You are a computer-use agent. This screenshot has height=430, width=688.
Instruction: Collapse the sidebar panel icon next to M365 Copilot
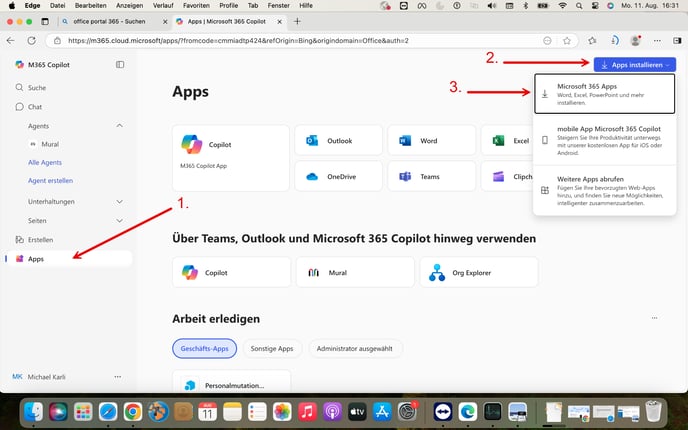click(120, 64)
